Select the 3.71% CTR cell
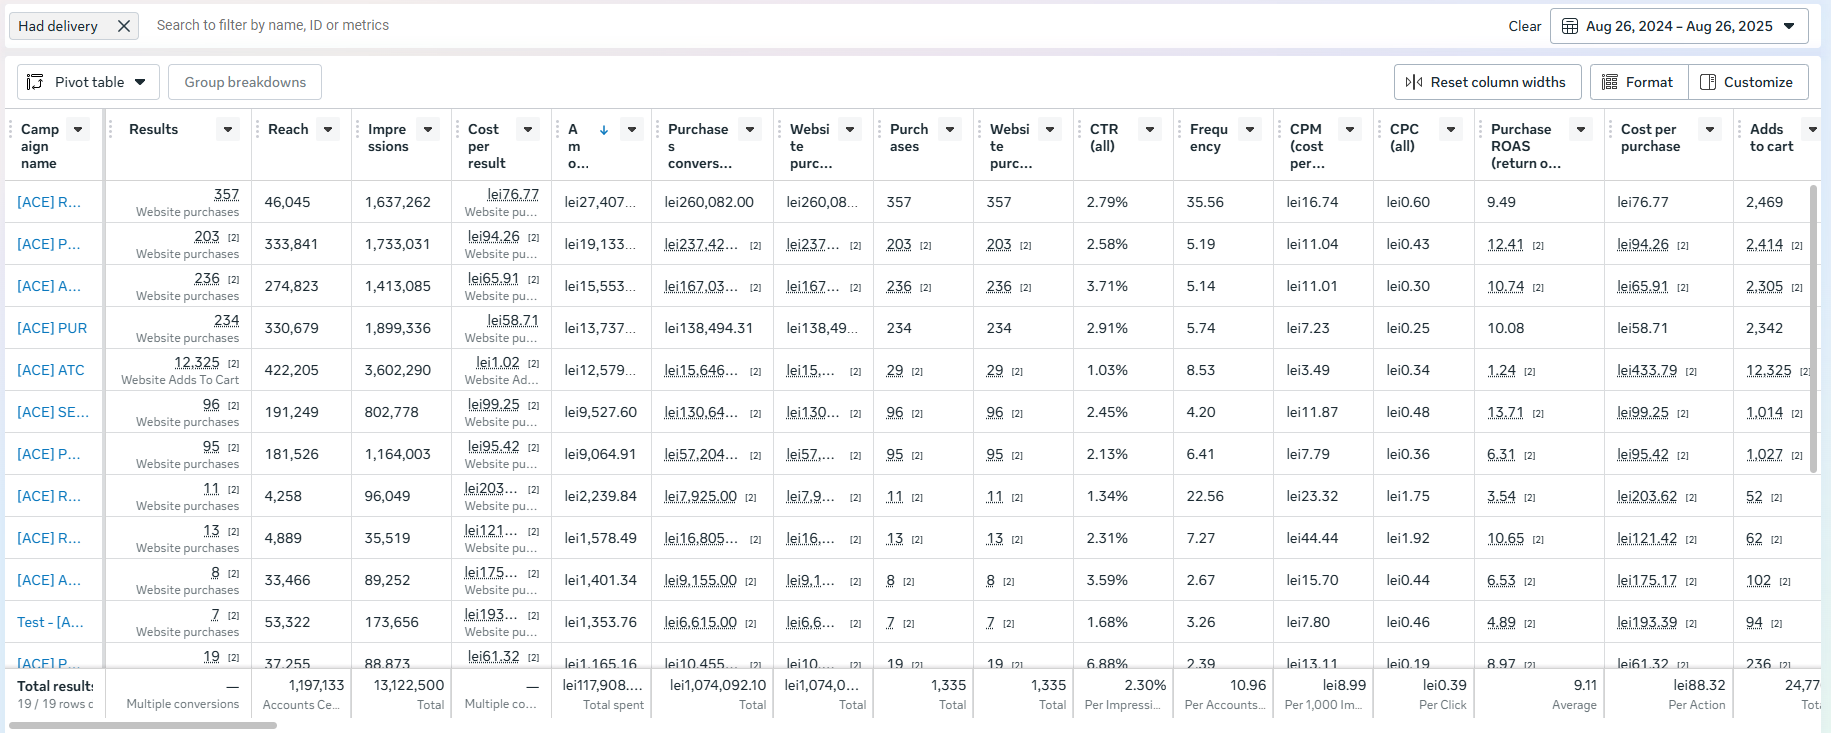The width and height of the screenshot is (1831, 733). [1123, 286]
